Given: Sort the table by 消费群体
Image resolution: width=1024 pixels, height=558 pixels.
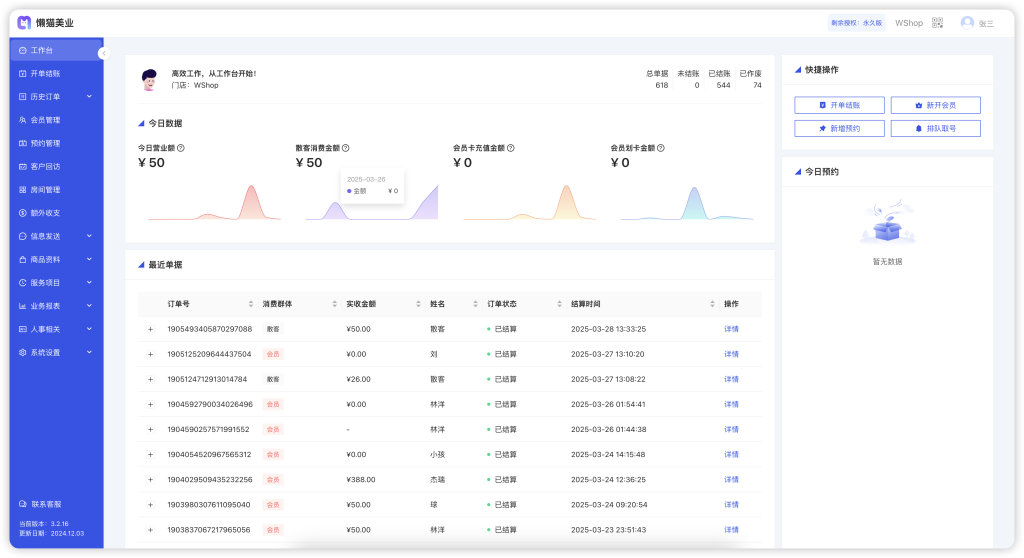Looking at the screenshot, I should [x=334, y=304].
